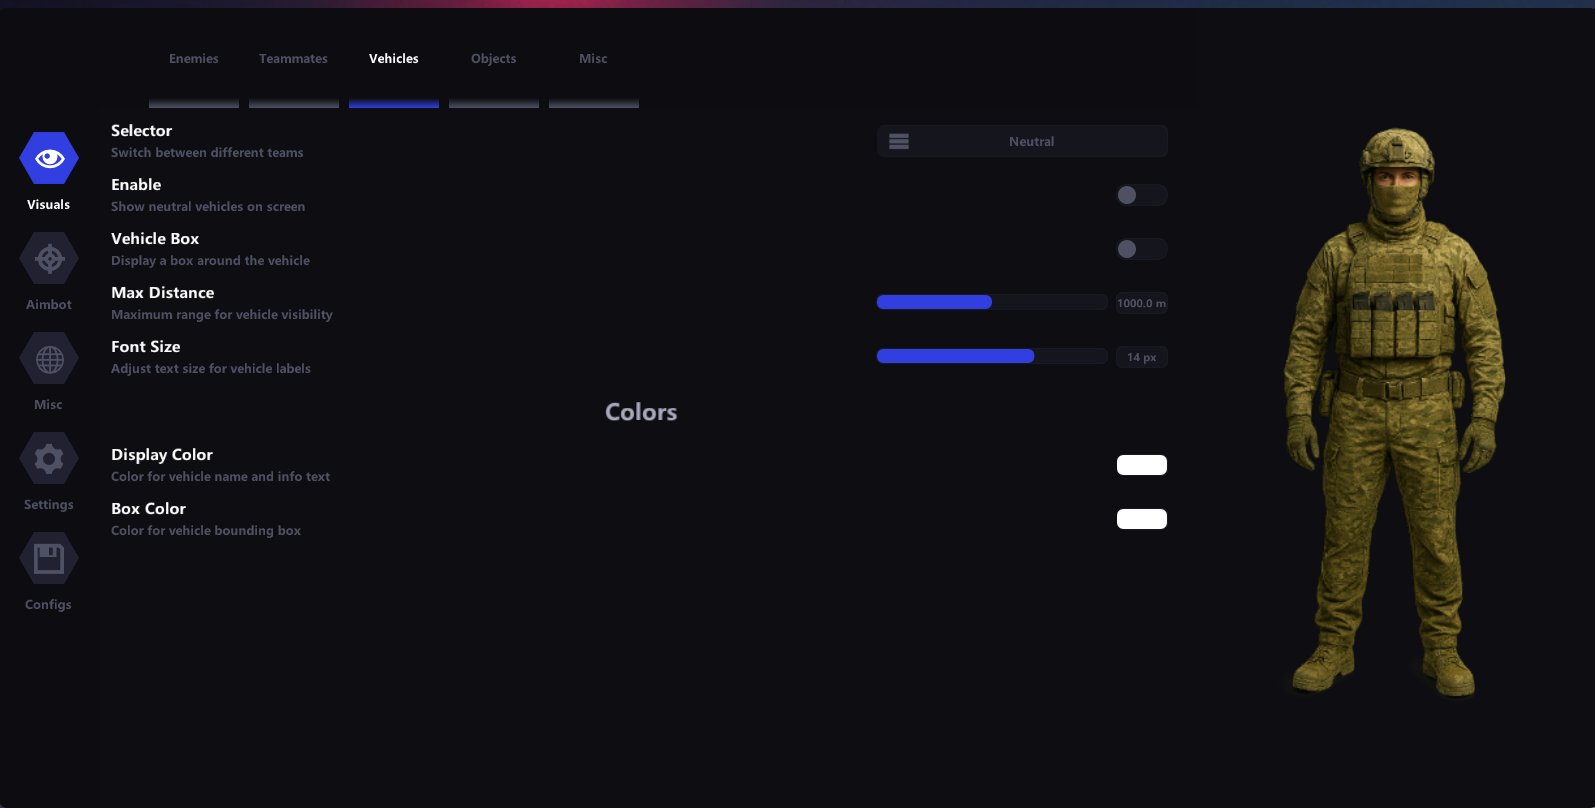Select the Vehicles tab
The image size is (1595, 808).
click(x=394, y=59)
